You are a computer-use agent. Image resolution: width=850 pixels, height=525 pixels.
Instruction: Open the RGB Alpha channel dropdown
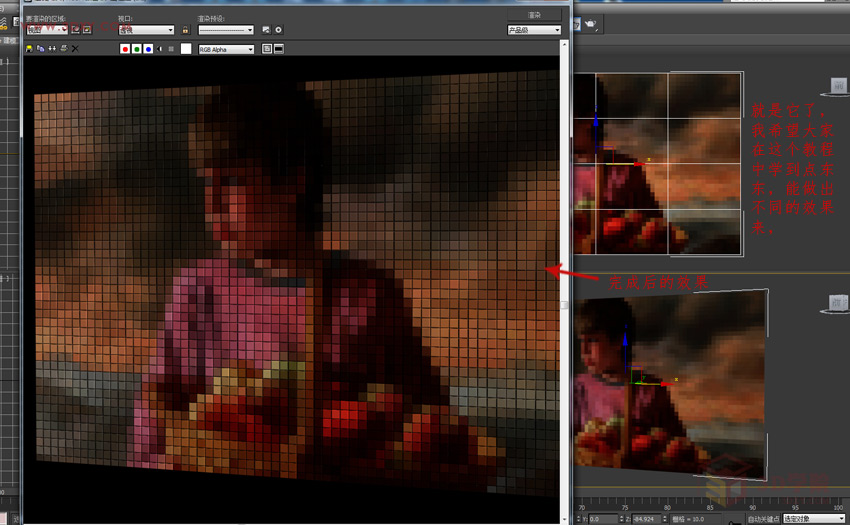(x=226, y=49)
